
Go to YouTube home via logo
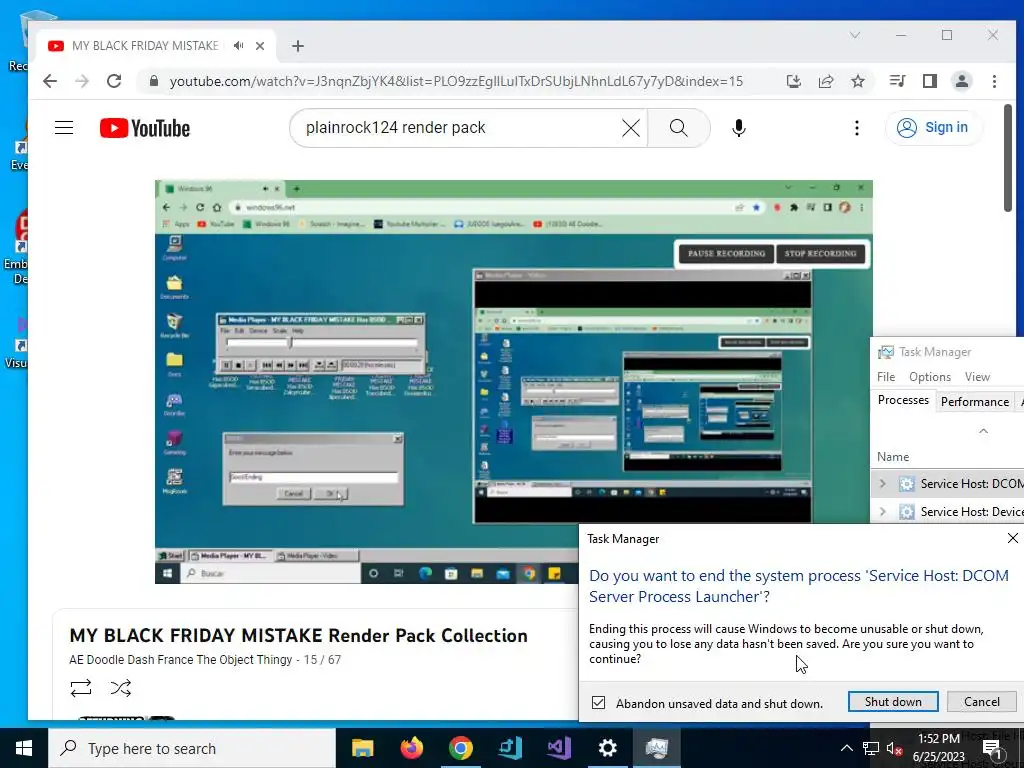(x=145, y=128)
